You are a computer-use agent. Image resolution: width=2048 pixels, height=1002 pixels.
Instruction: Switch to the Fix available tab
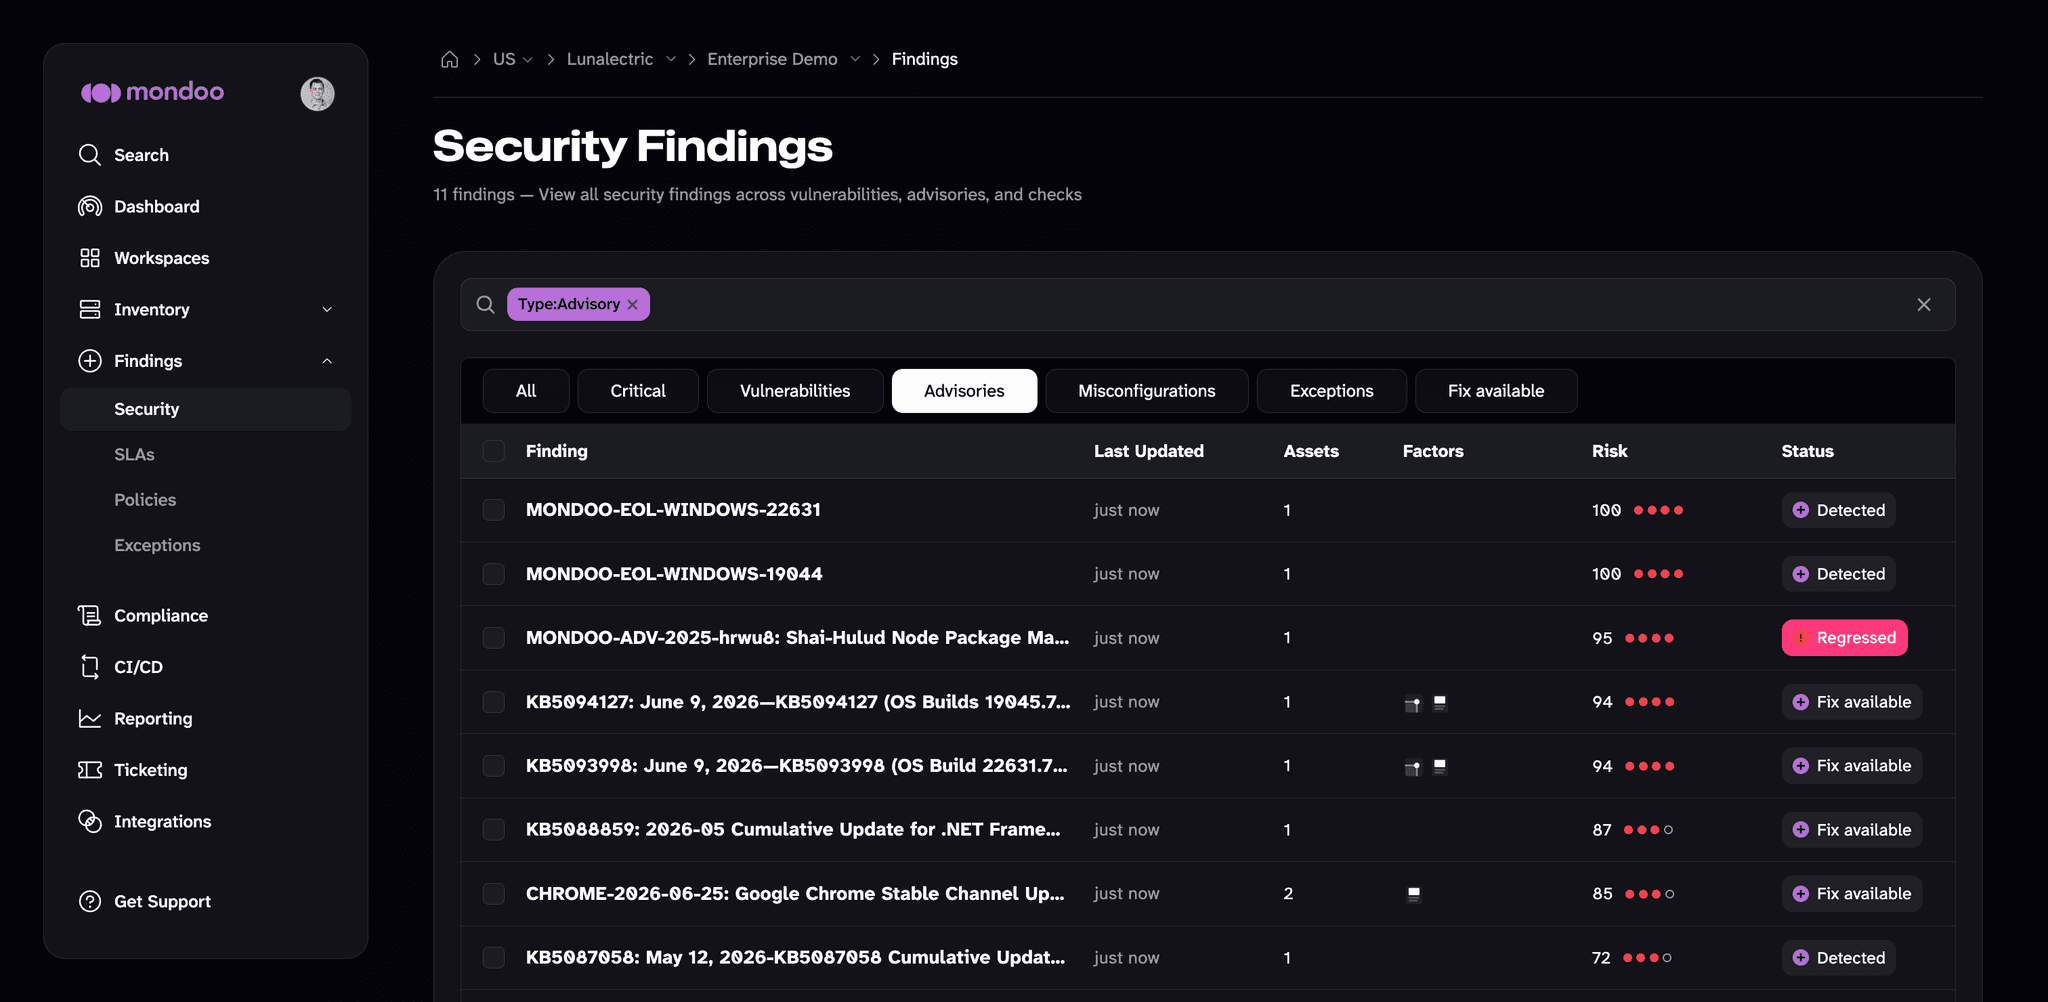tap(1496, 391)
